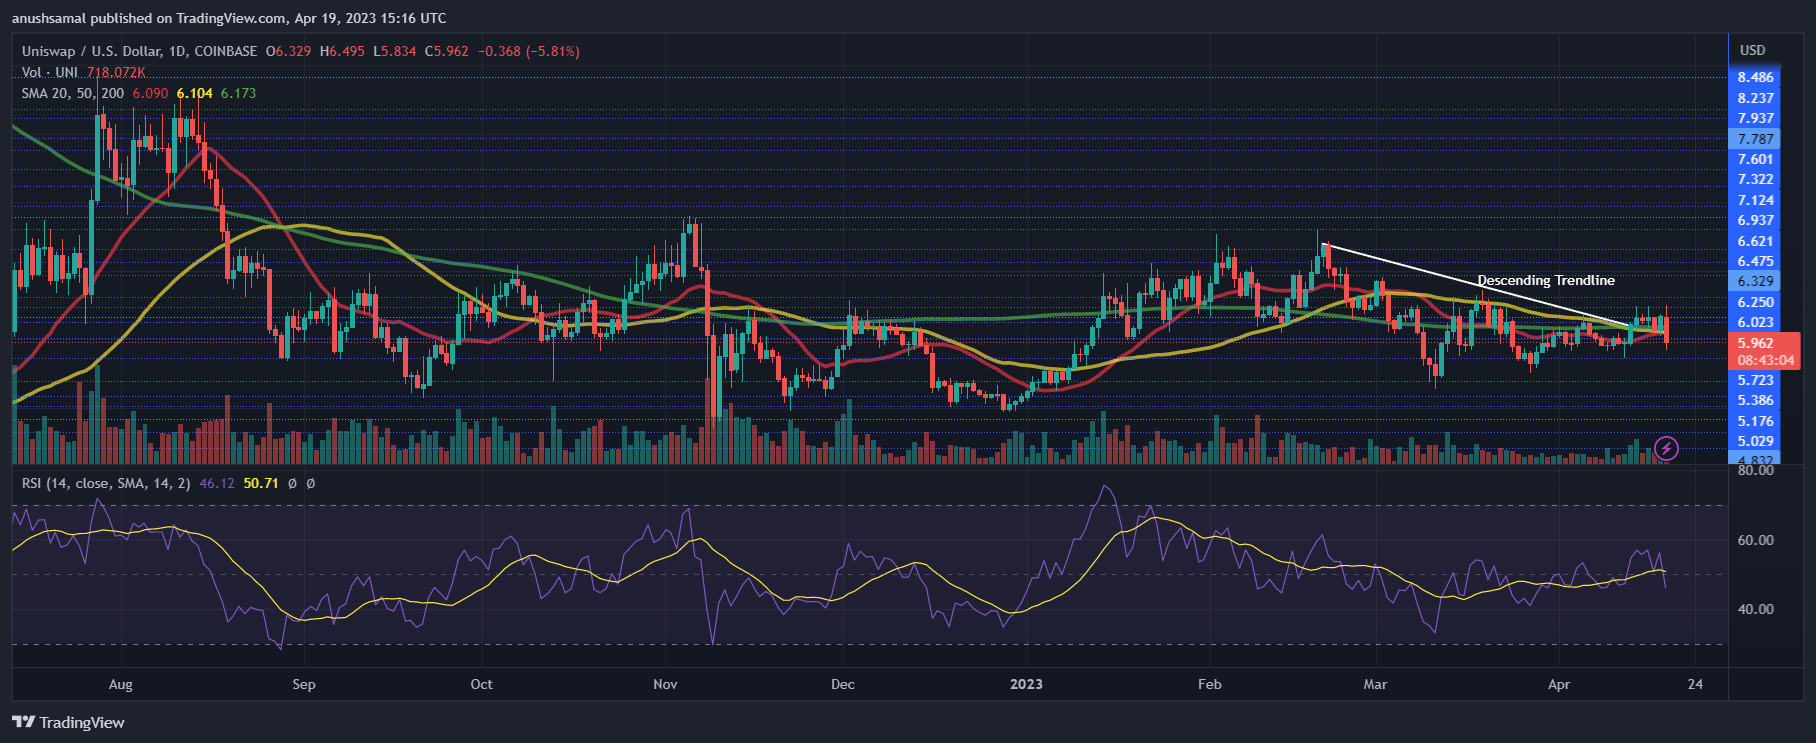Click the Nov label on the time axis
The height and width of the screenshot is (743, 1816).
pos(665,684)
